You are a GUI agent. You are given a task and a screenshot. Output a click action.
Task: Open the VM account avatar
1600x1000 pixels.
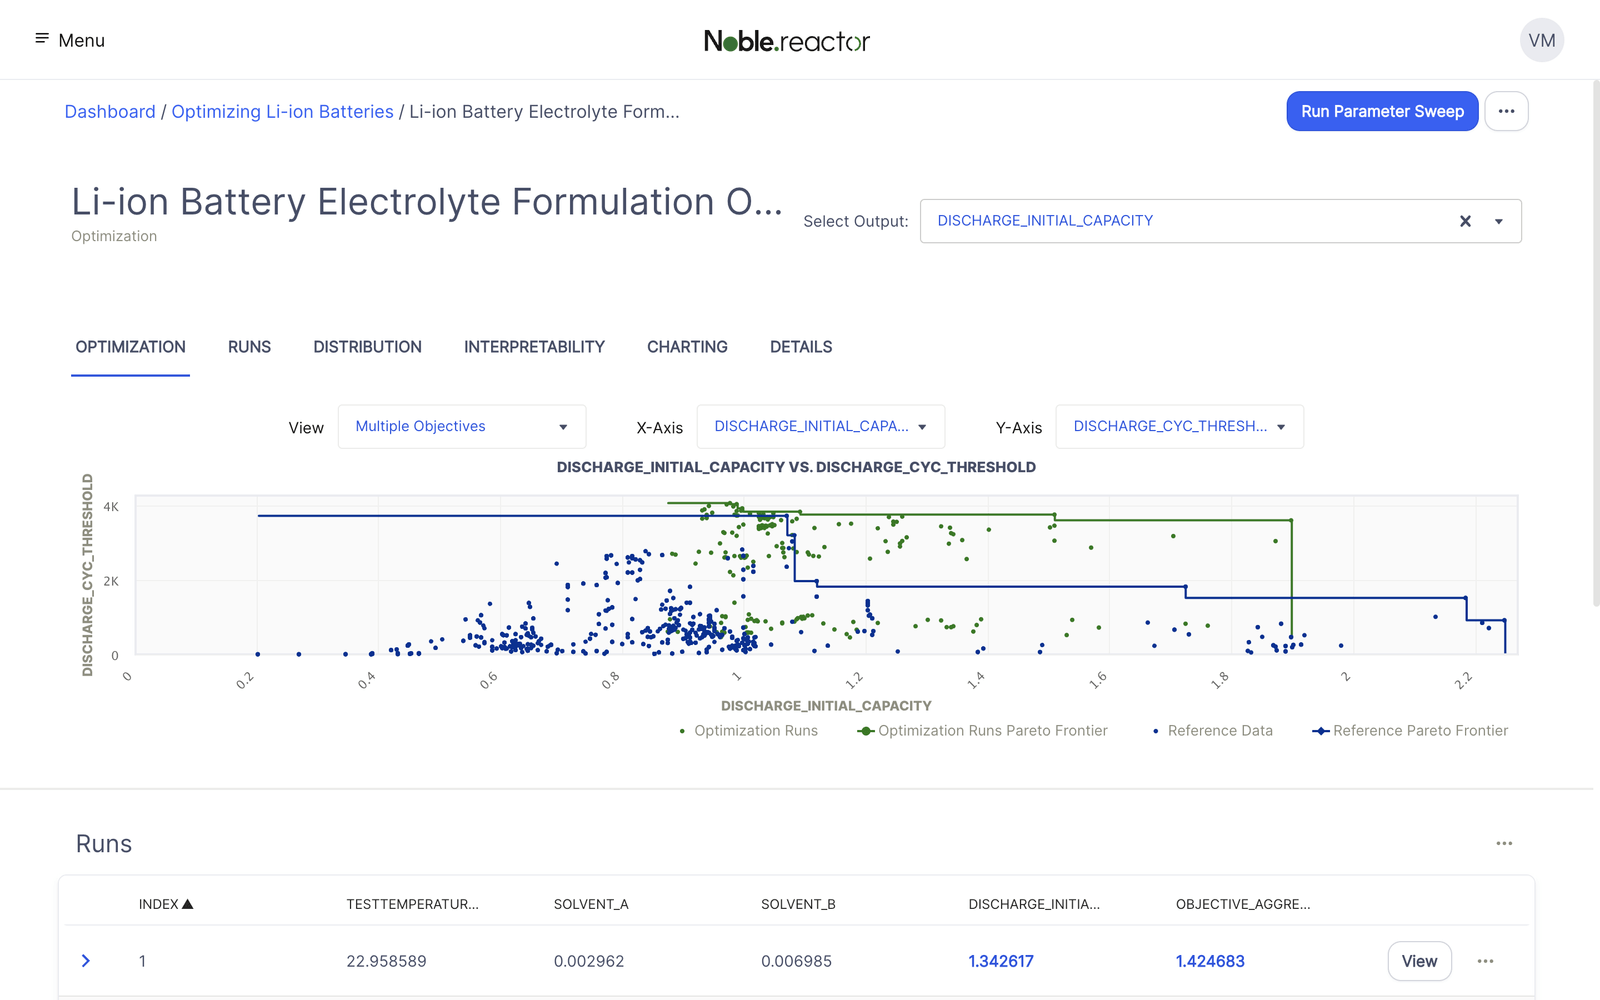[1542, 40]
